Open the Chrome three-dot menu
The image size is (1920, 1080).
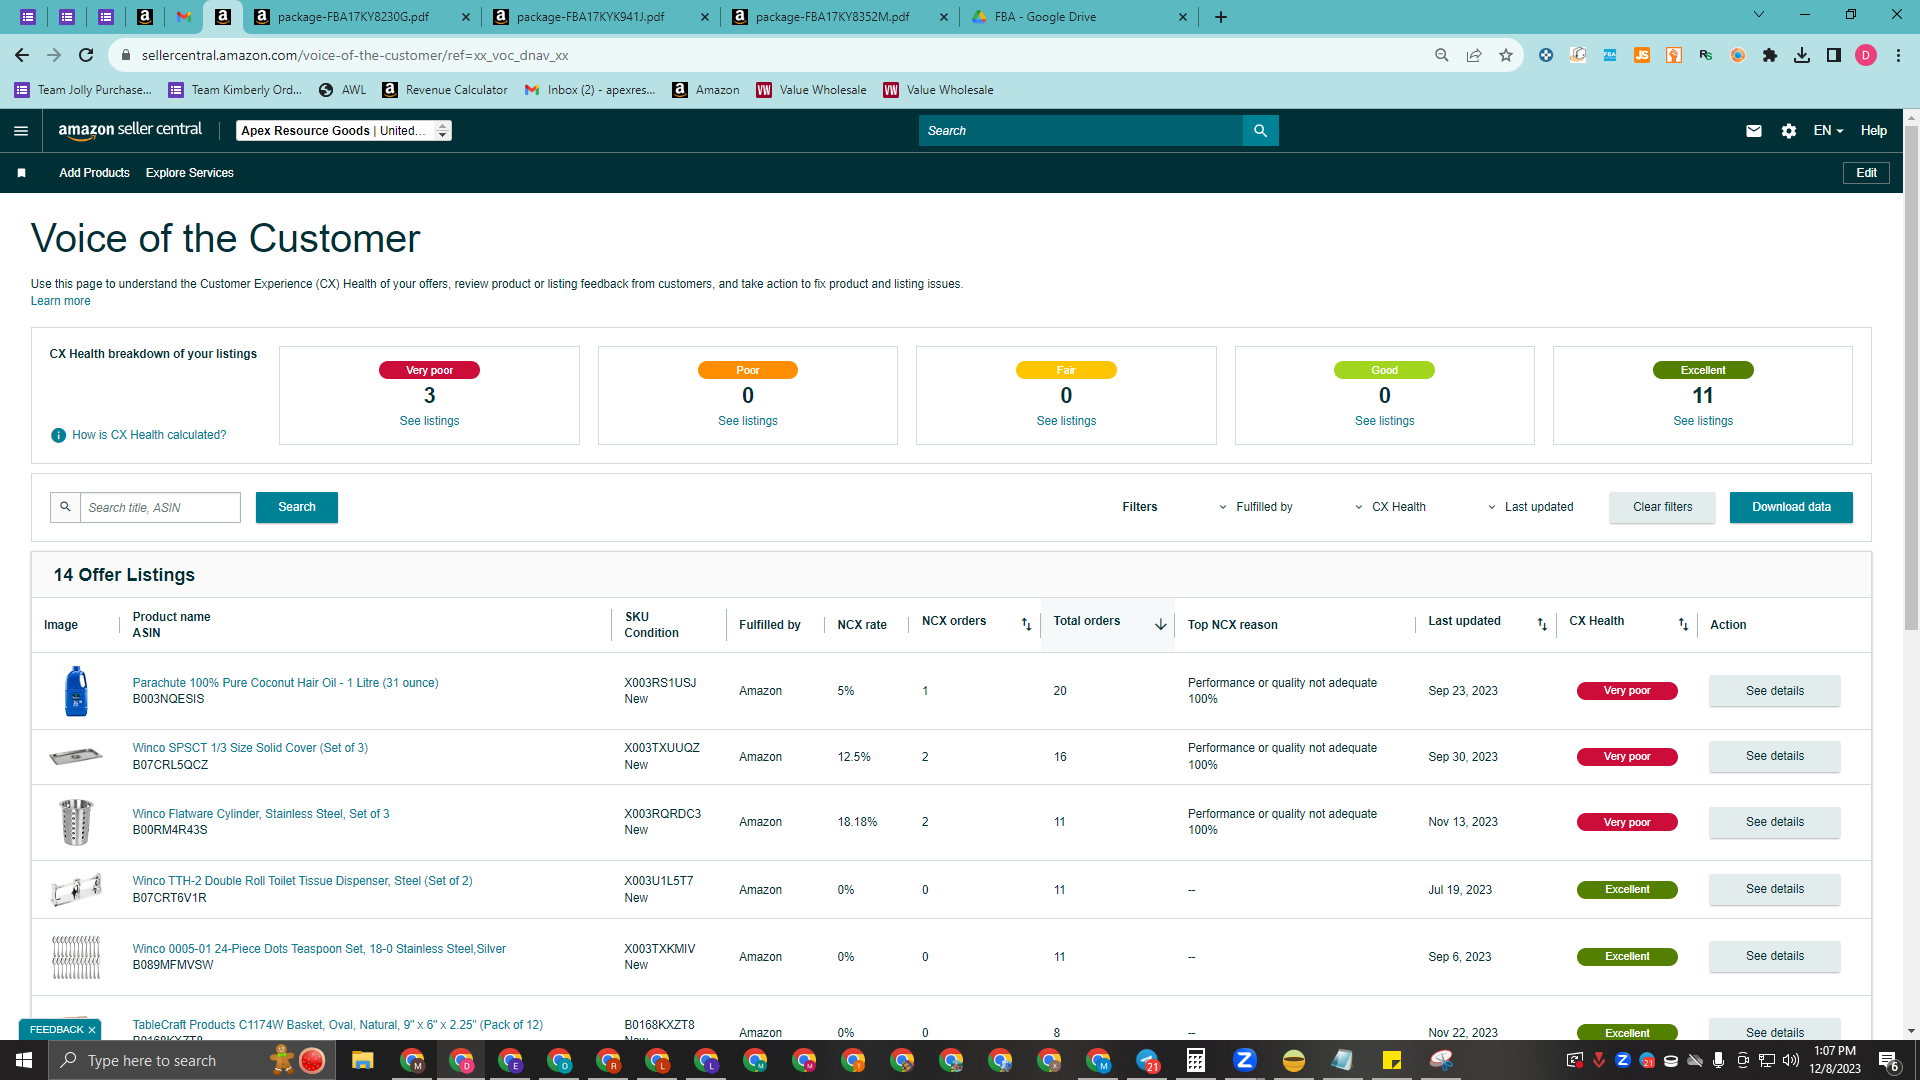click(1898, 55)
